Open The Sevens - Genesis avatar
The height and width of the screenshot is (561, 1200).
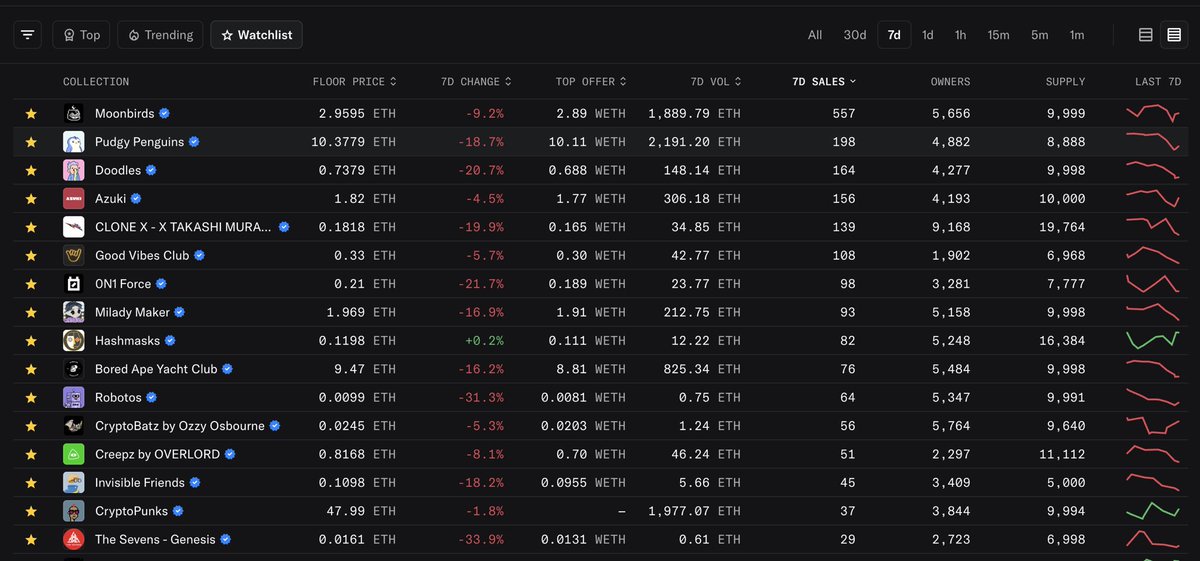coord(73,539)
